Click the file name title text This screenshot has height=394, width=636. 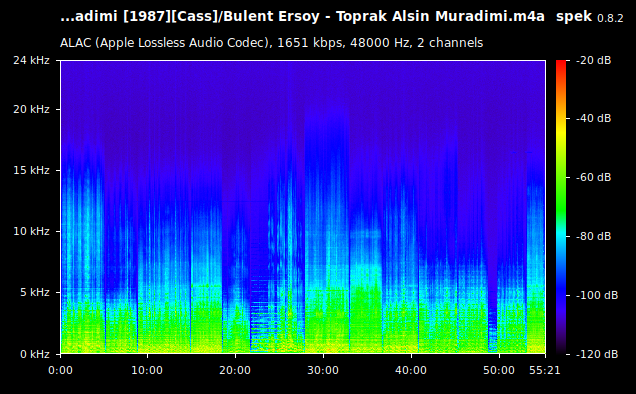[302, 17]
